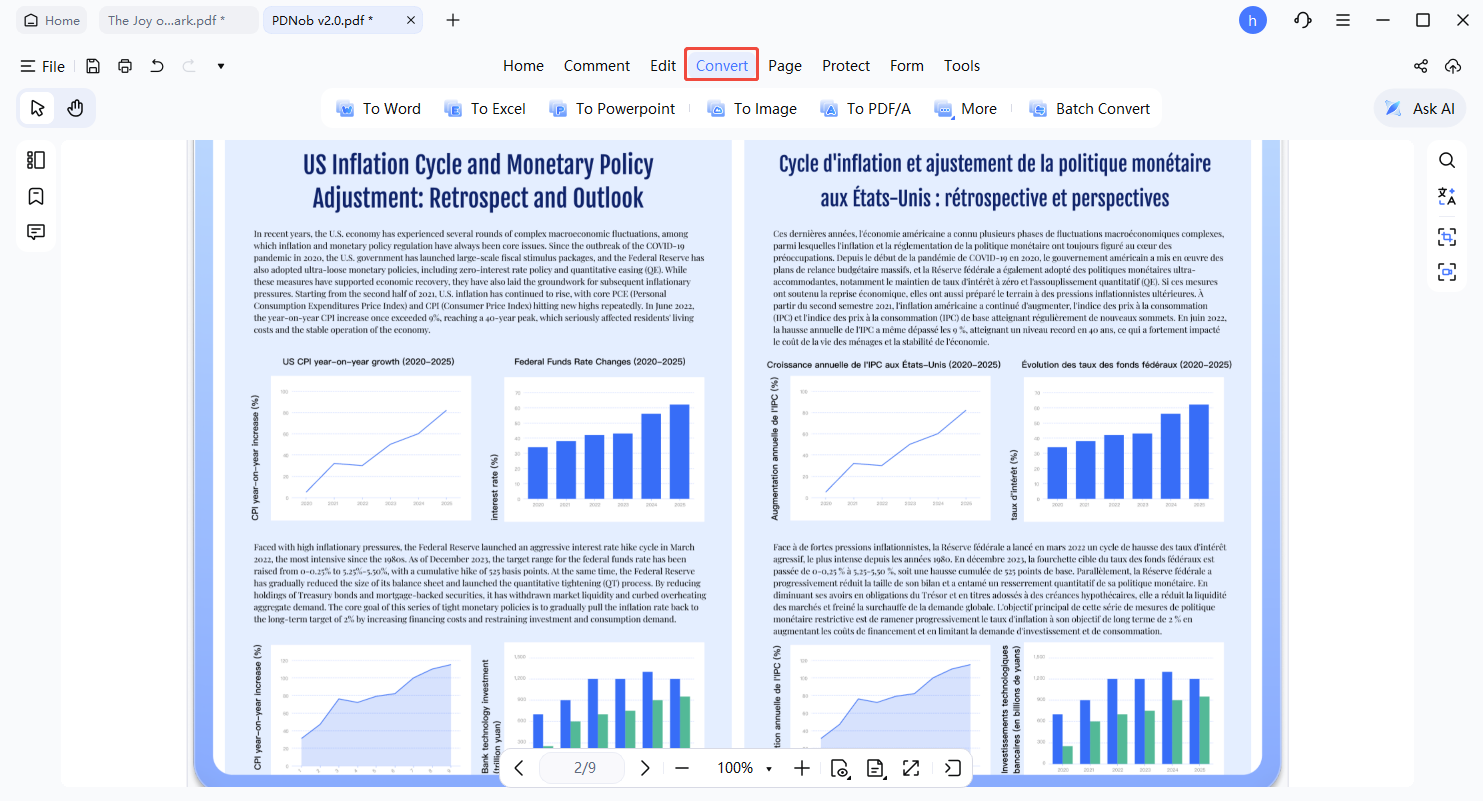Open the Ask AI assistant
1483x801 pixels.
point(1420,109)
